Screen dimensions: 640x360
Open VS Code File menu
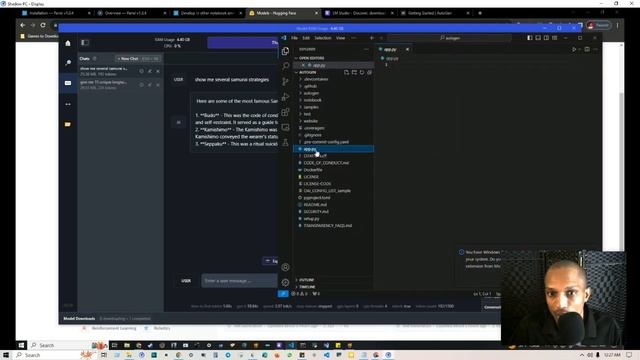pyautogui.click(x=294, y=38)
